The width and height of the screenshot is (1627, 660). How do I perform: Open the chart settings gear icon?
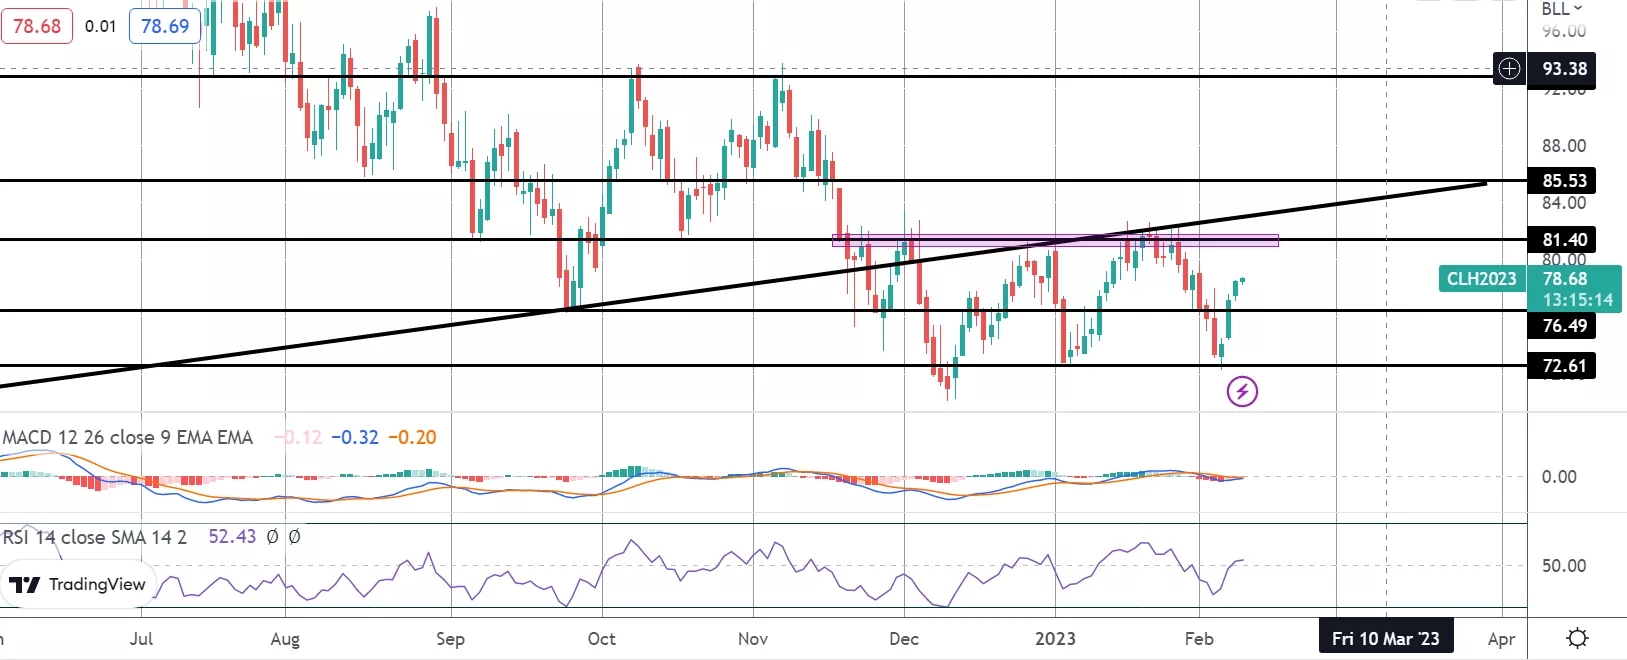tap(1577, 638)
